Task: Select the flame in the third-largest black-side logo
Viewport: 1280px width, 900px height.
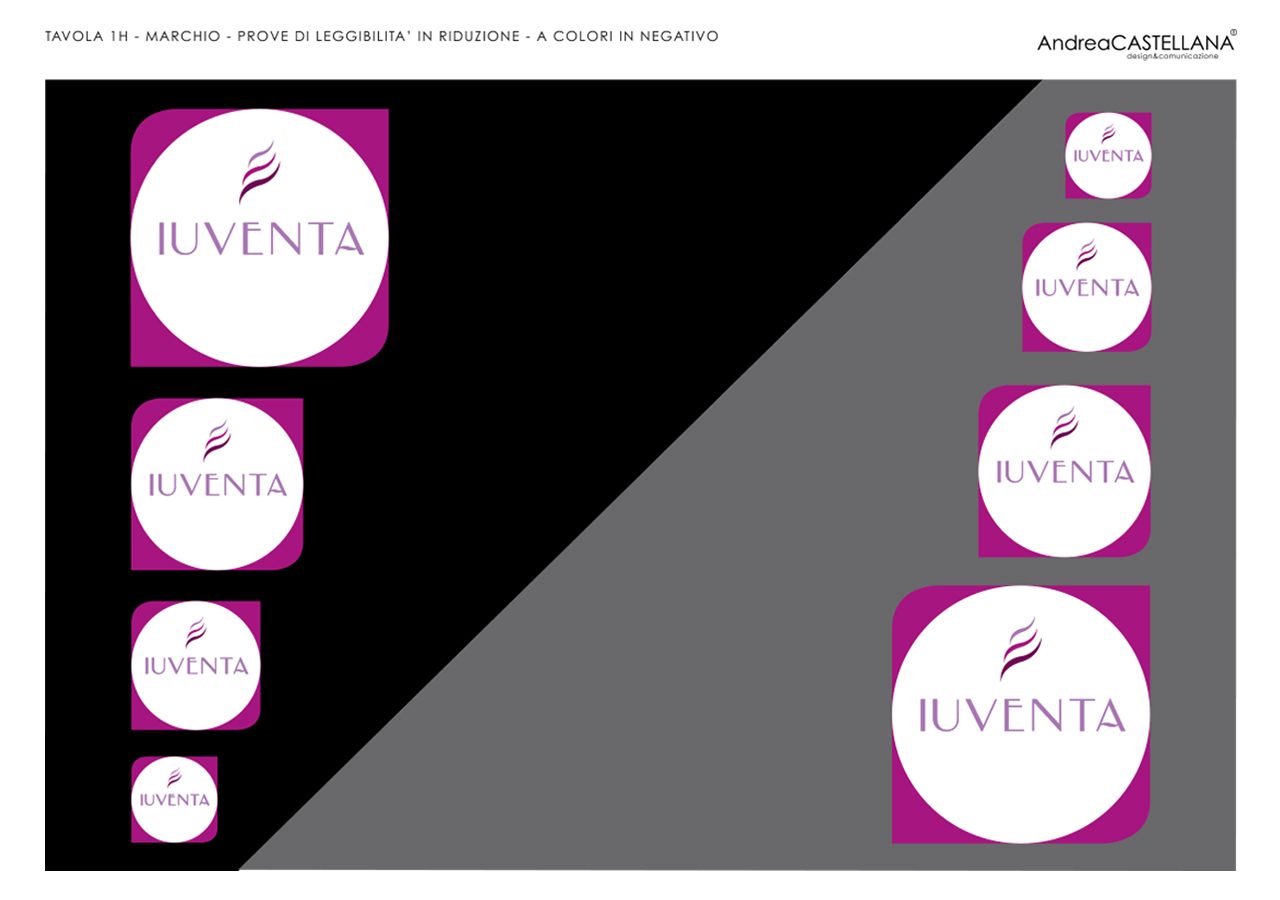Action: [x=195, y=632]
